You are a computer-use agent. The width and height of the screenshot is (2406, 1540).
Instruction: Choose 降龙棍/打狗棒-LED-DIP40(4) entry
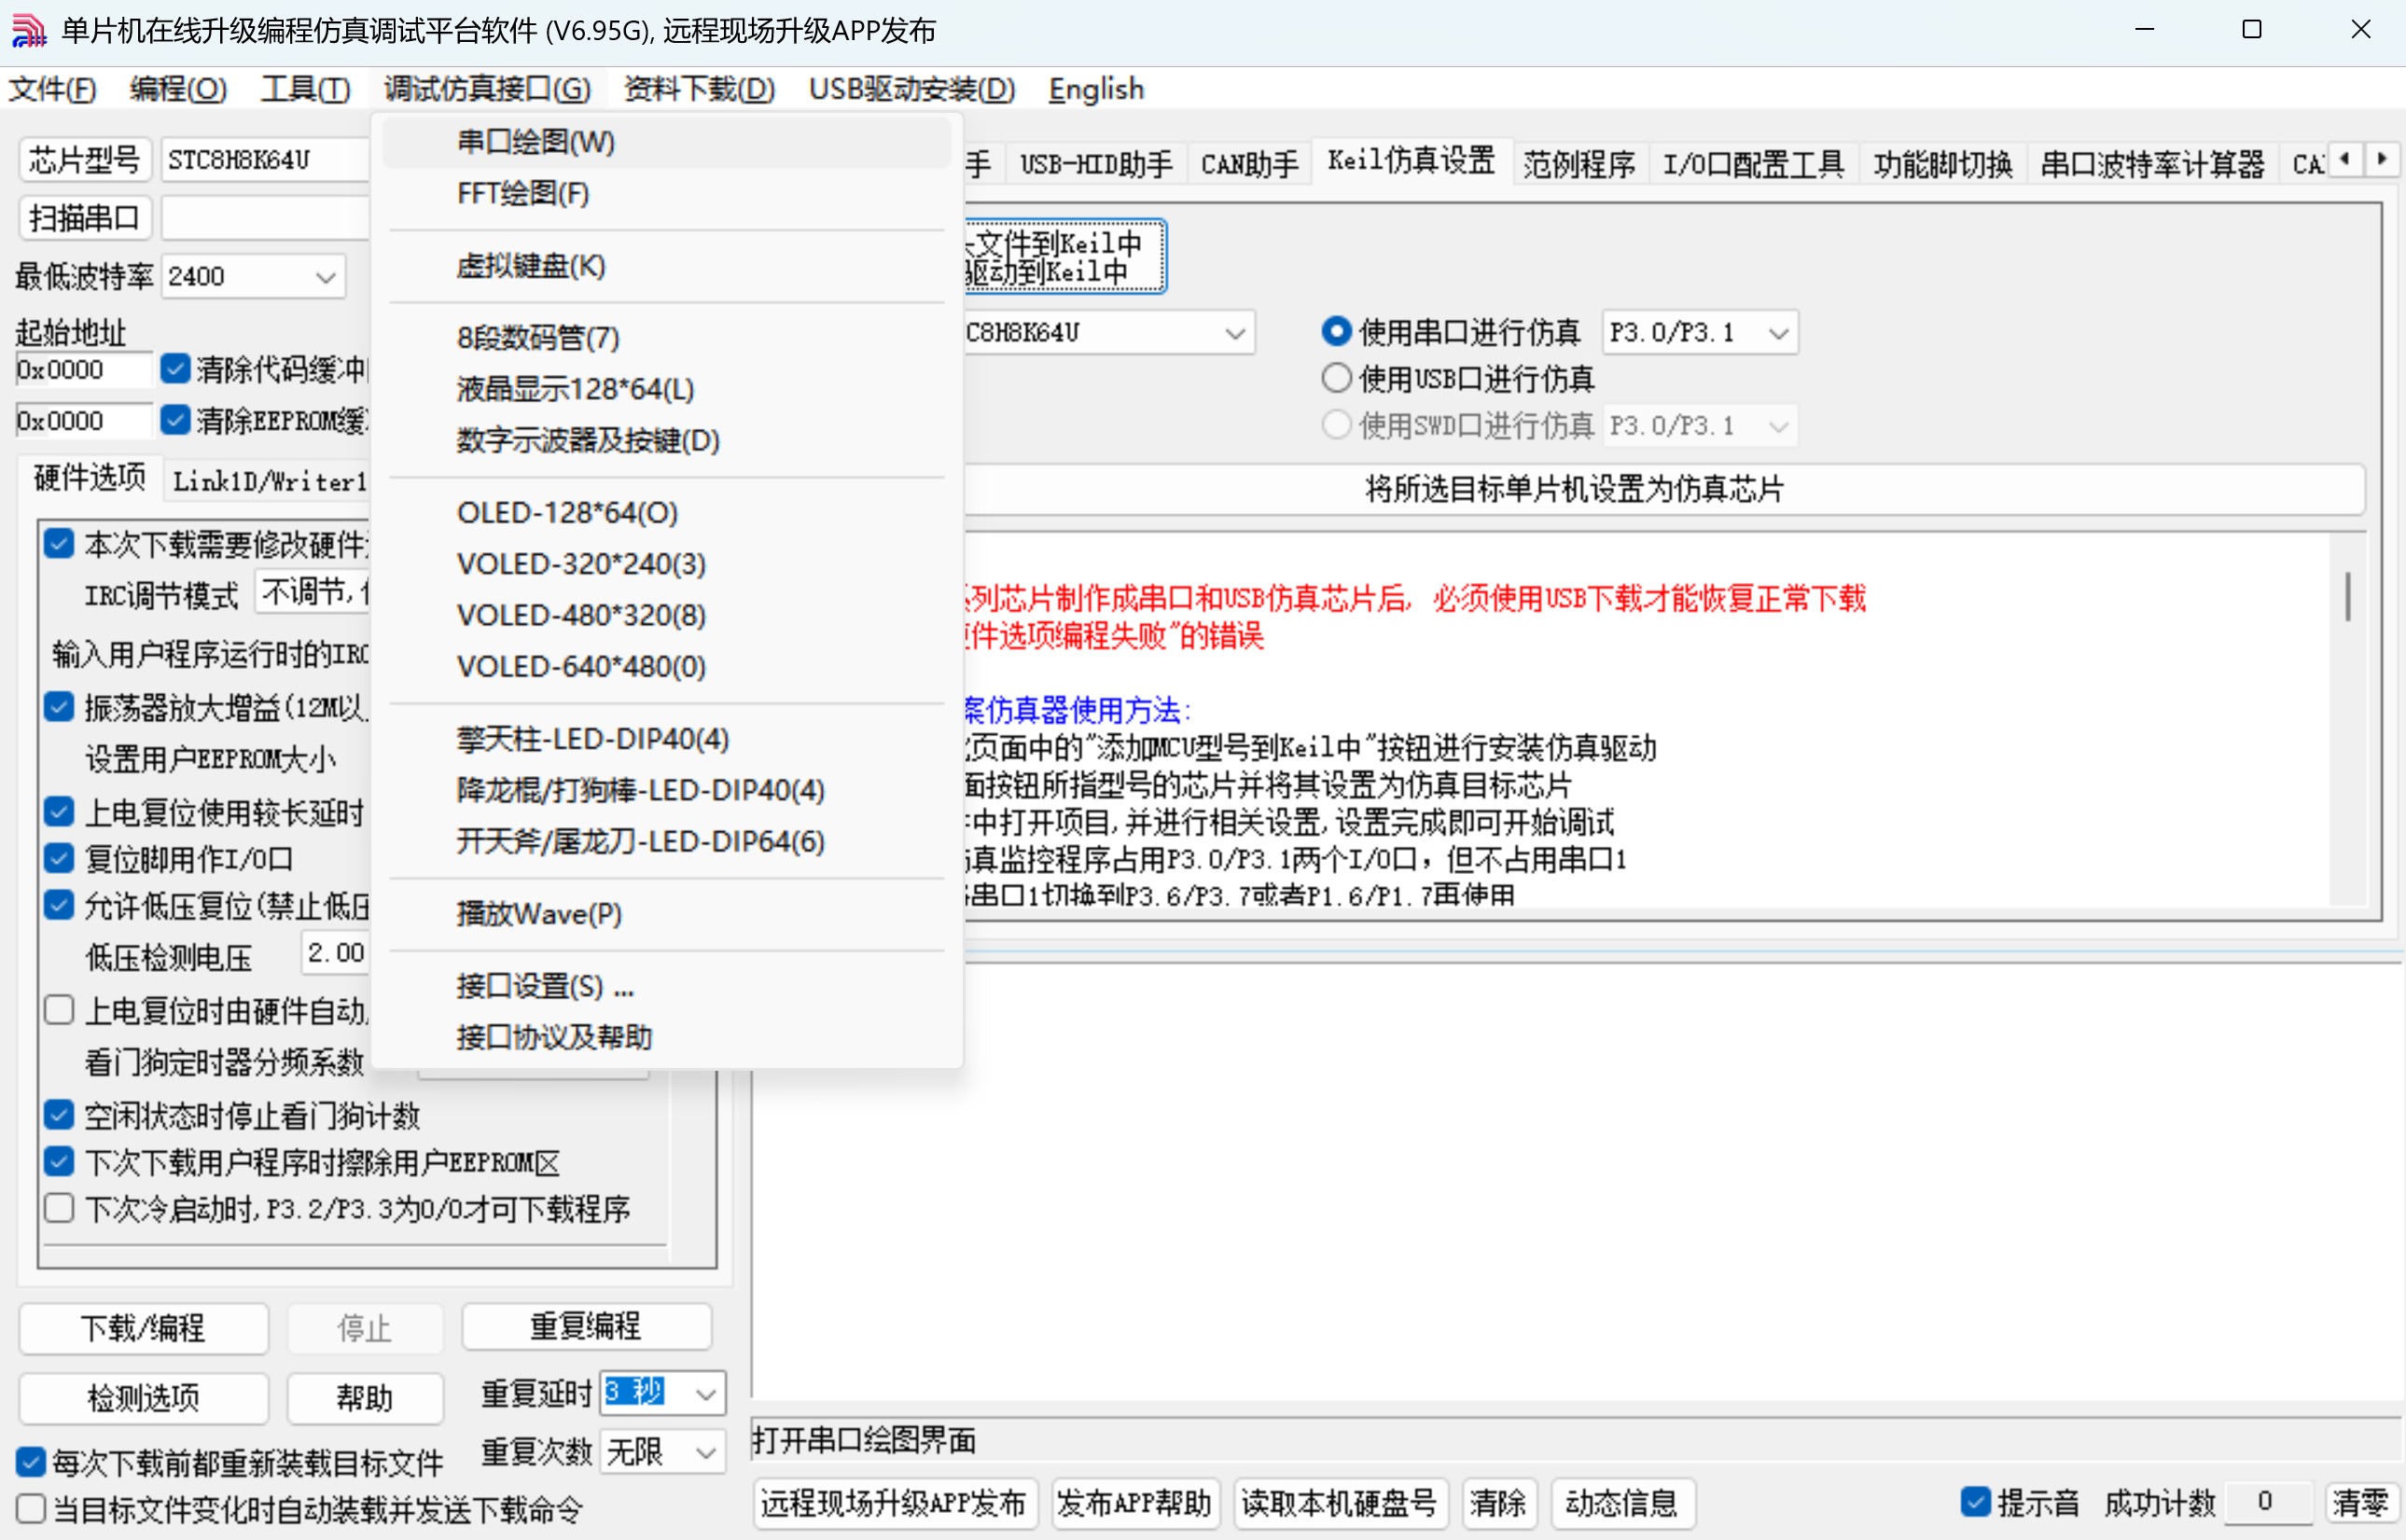[x=666, y=790]
